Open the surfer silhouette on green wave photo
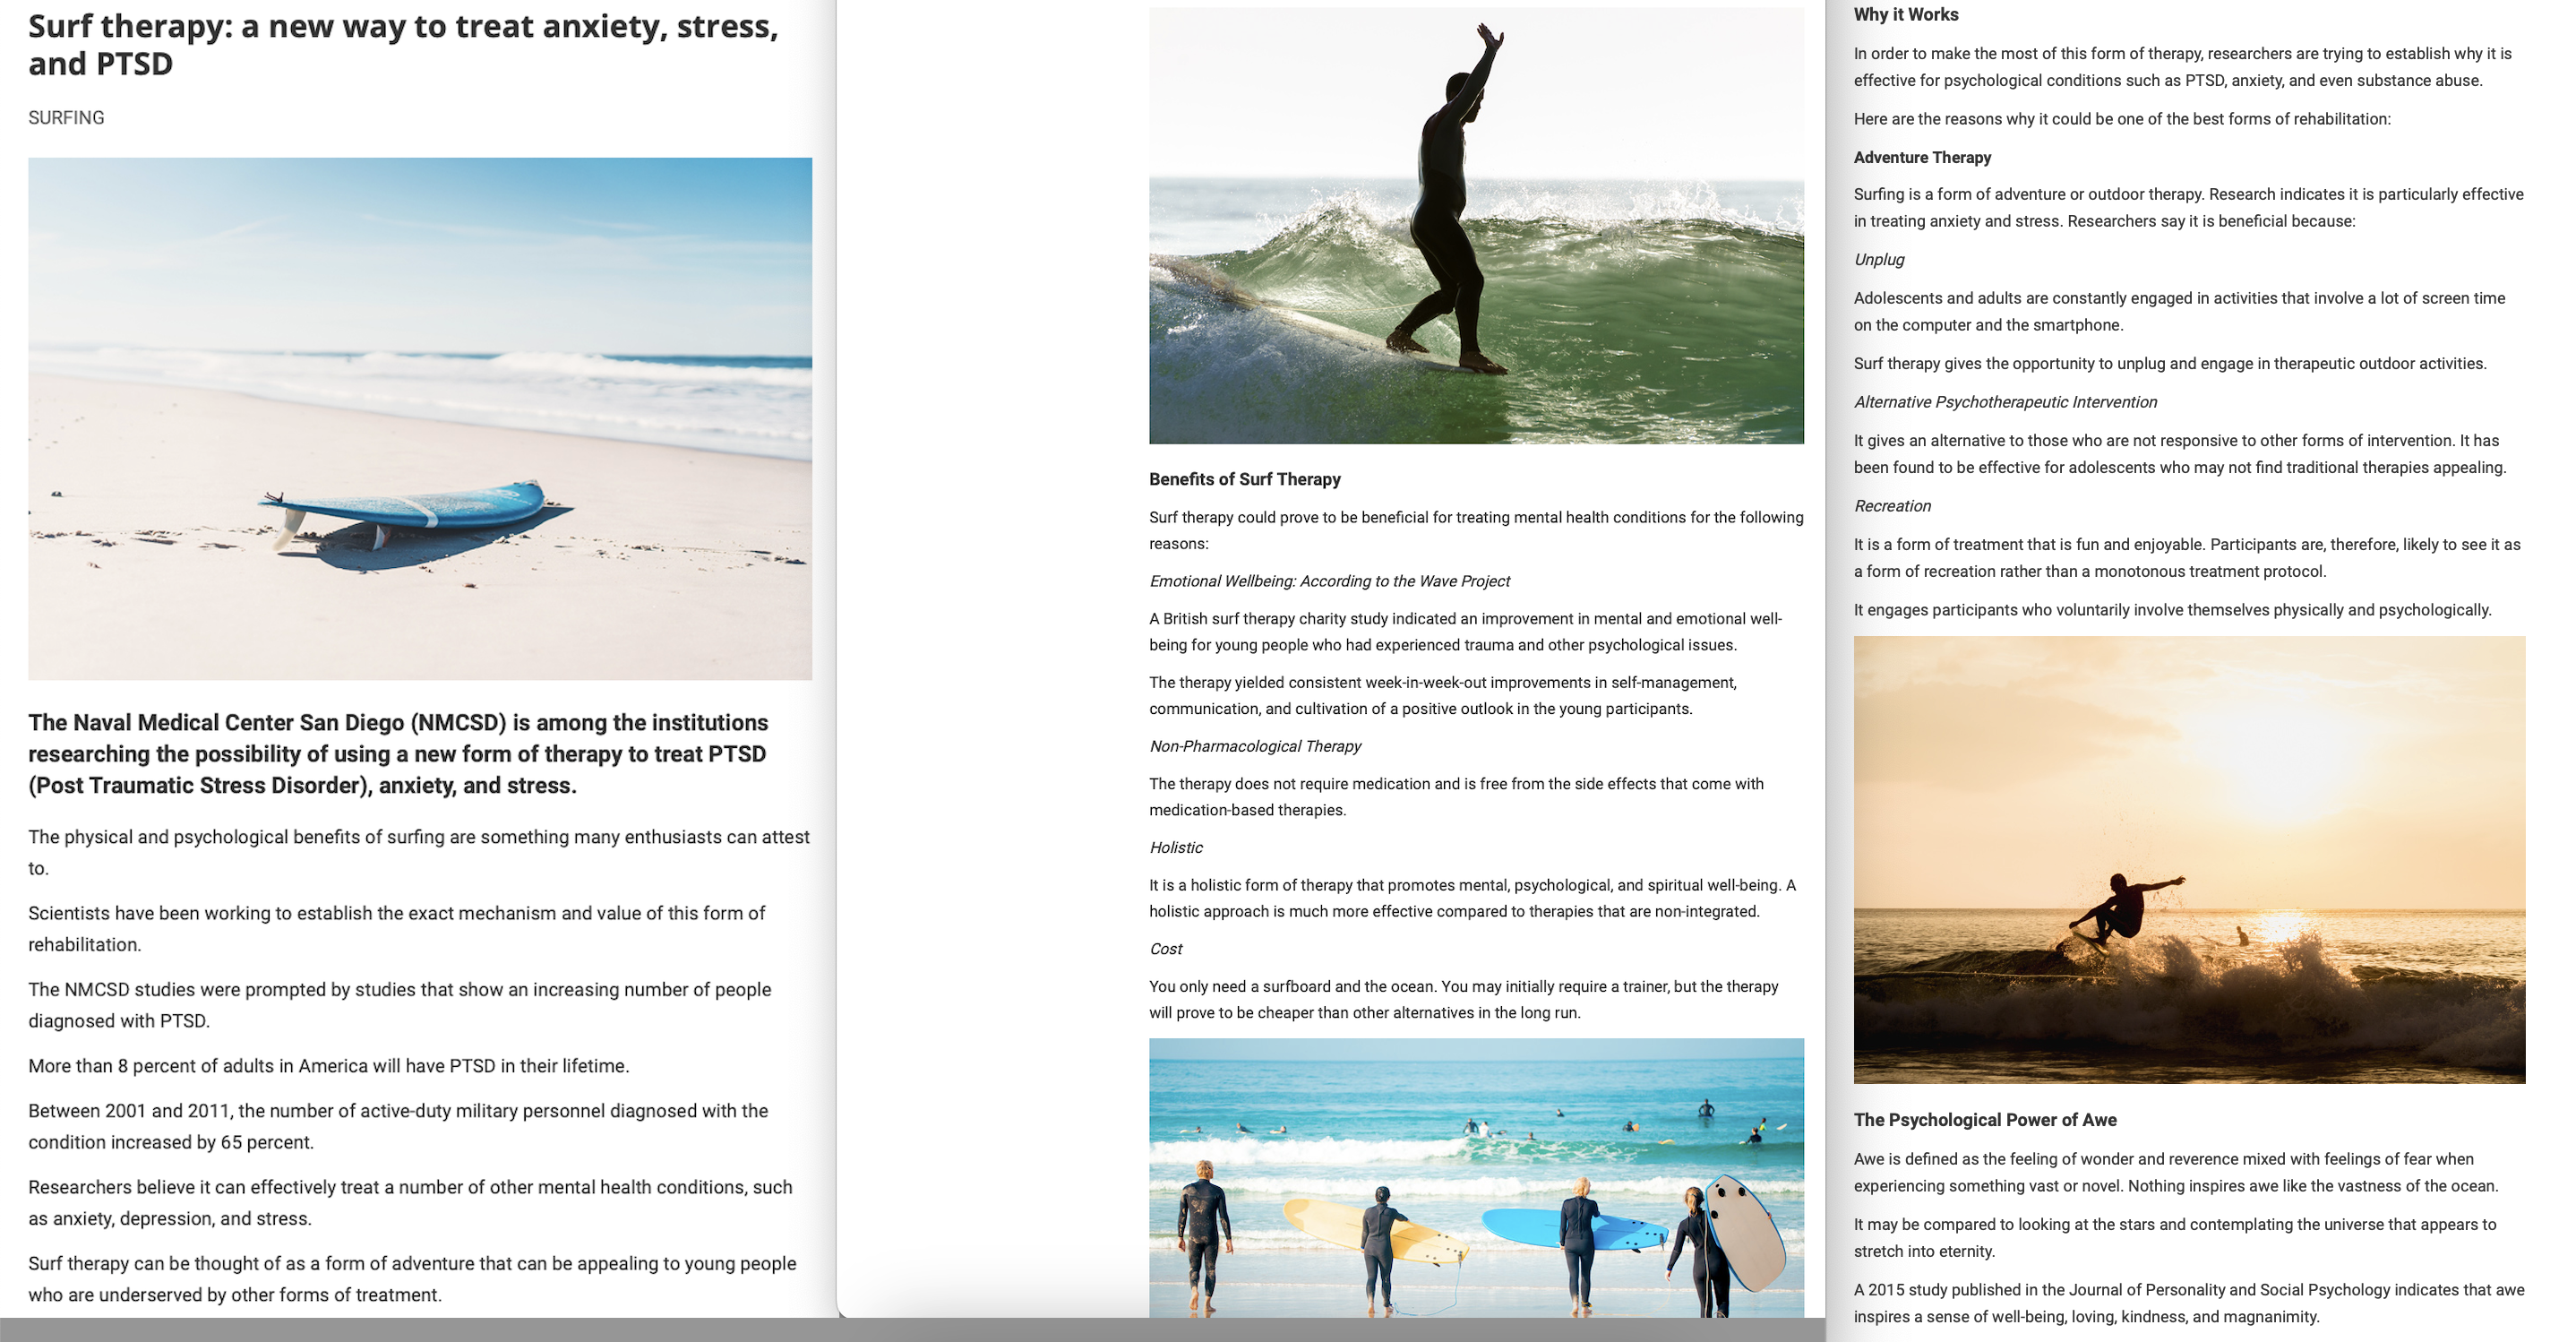The height and width of the screenshot is (1342, 2576). 1476,226
